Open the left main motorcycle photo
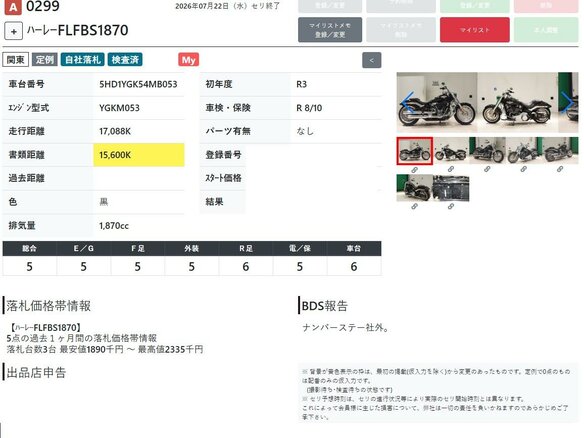The width and height of the screenshot is (584, 438). pyautogui.click(x=437, y=102)
